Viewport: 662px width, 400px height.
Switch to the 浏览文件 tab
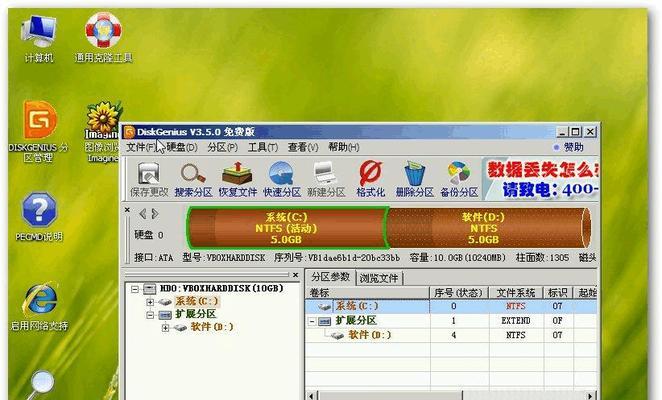380,278
